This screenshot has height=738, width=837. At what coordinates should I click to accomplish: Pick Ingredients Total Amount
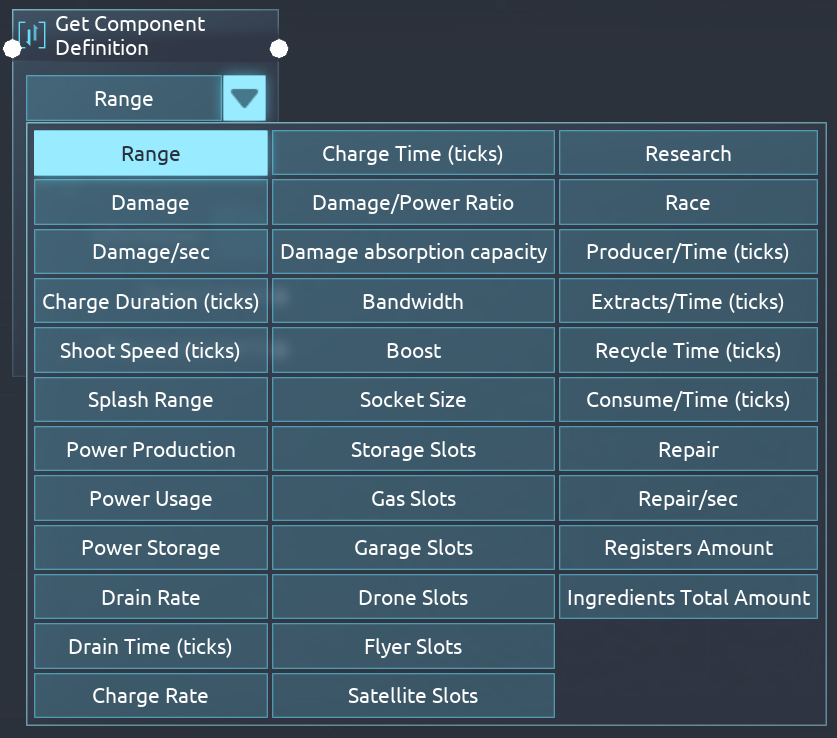point(688,597)
